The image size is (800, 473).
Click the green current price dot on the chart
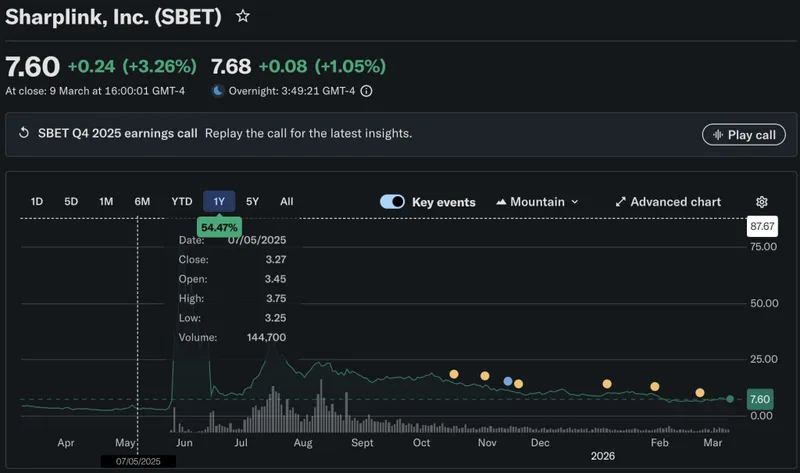730,399
